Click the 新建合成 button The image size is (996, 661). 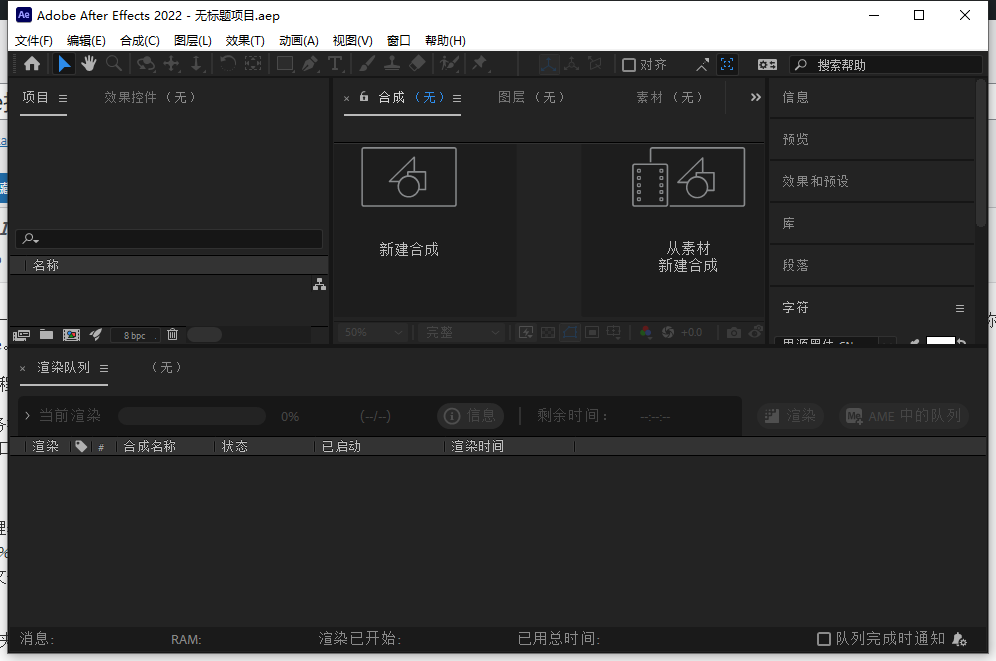pos(408,203)
